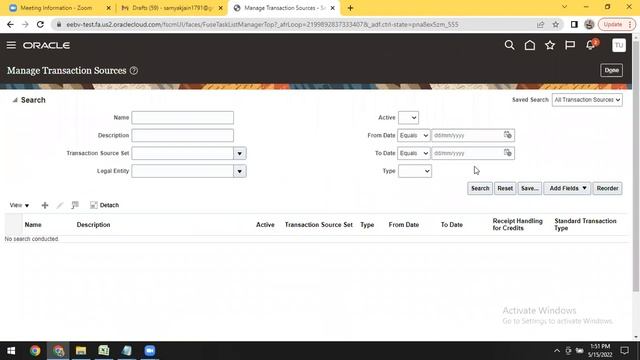Open the Add Fields dropdown
This screenshot has height=360, width=640.
click(567, 188)
